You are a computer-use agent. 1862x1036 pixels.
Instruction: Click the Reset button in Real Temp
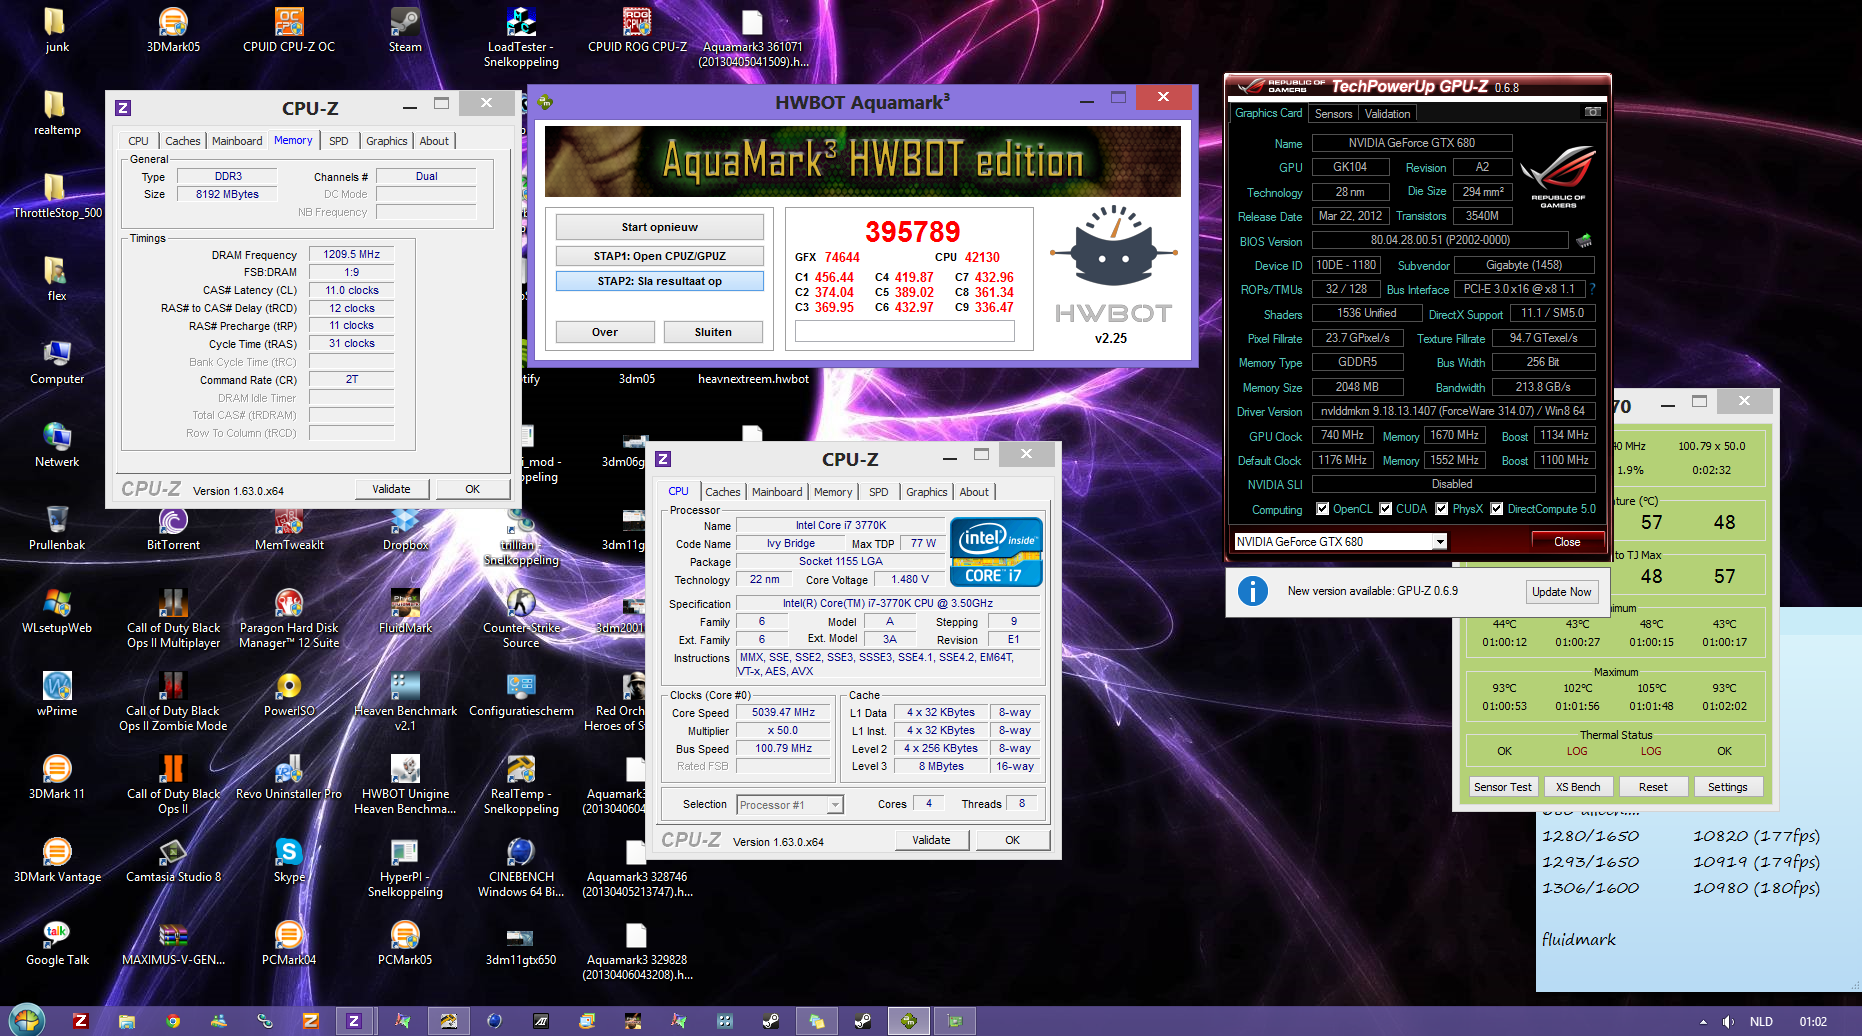point(1653,787)
